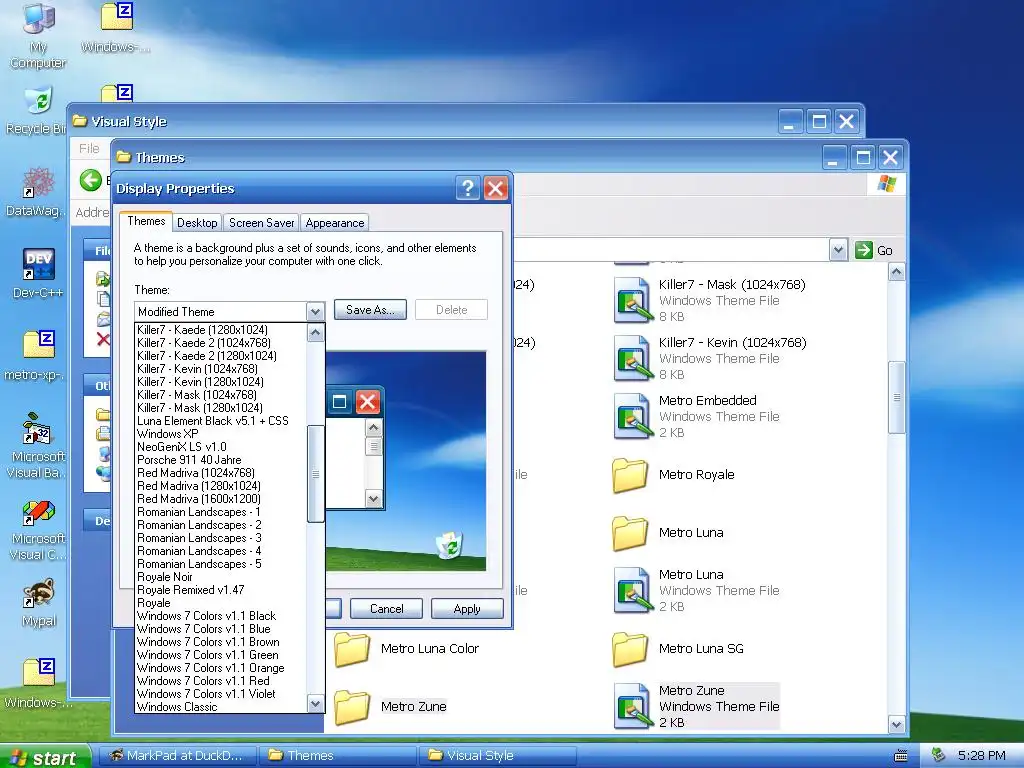The image size is (1024, 768).
Task: Open the Metro Royale folder icon
Action: (x=630, y=475)
